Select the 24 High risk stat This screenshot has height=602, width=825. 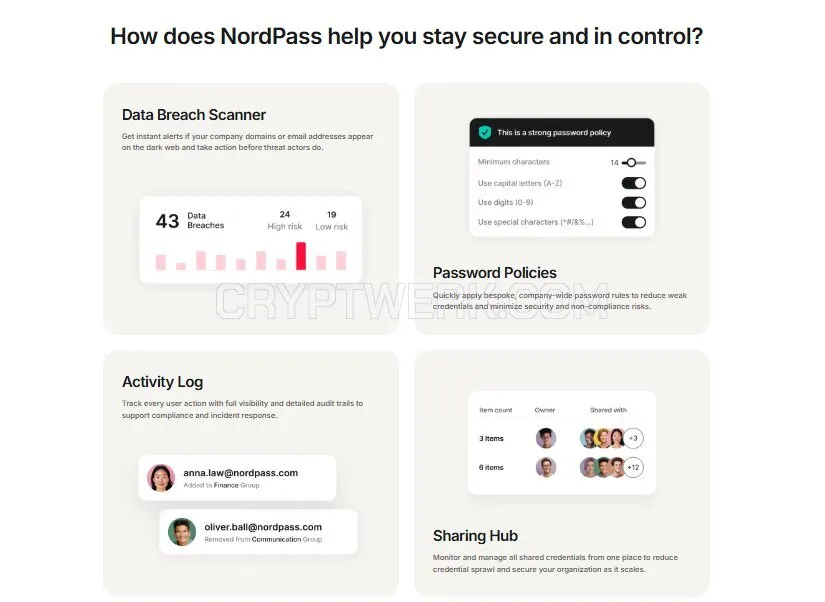coord(285,220)
